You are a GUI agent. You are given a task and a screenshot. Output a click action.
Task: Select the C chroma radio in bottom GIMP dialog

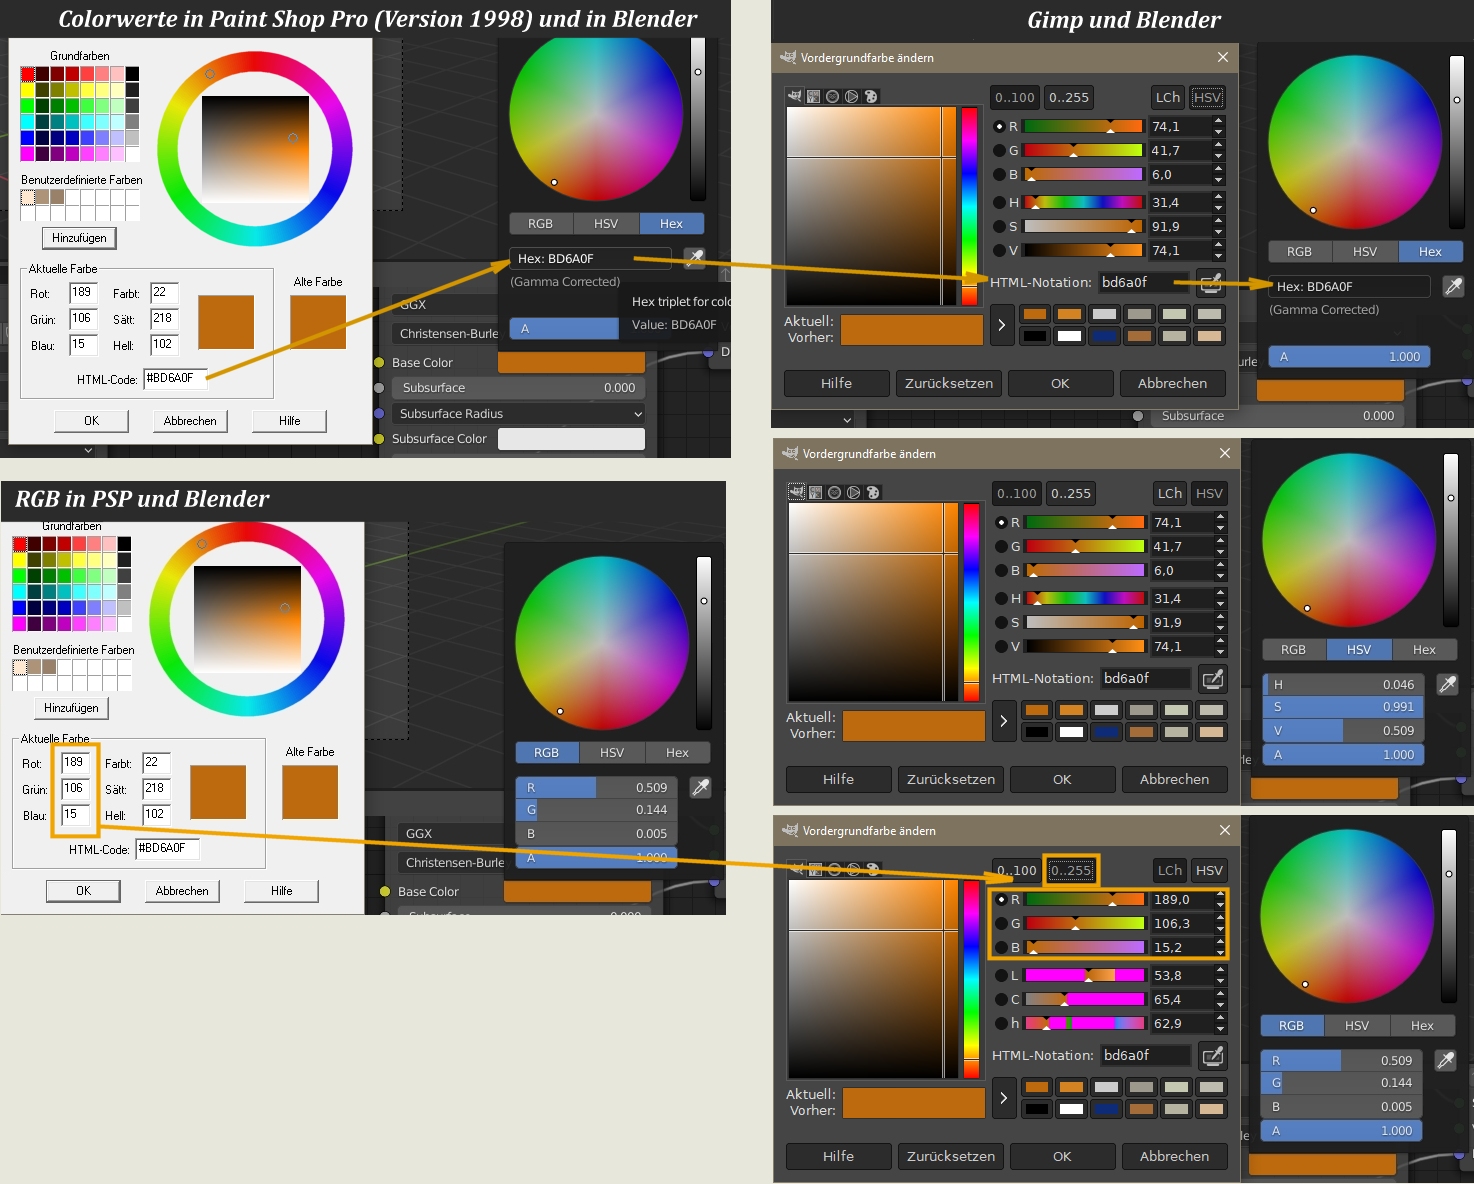(x=1001, y=999)
